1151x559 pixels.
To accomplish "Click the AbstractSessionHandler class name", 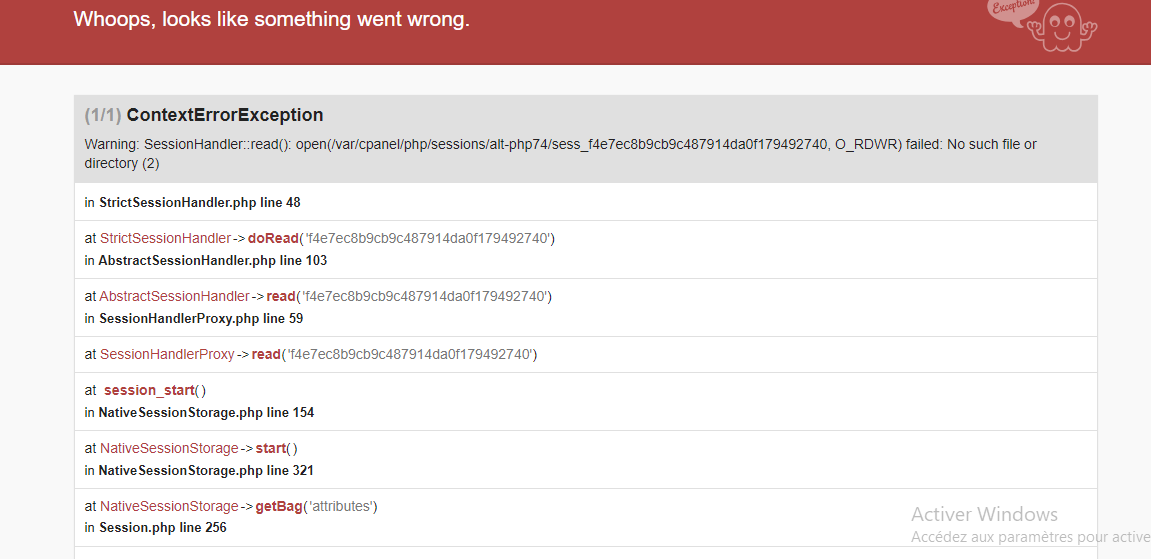I will (x=174, y=296).
